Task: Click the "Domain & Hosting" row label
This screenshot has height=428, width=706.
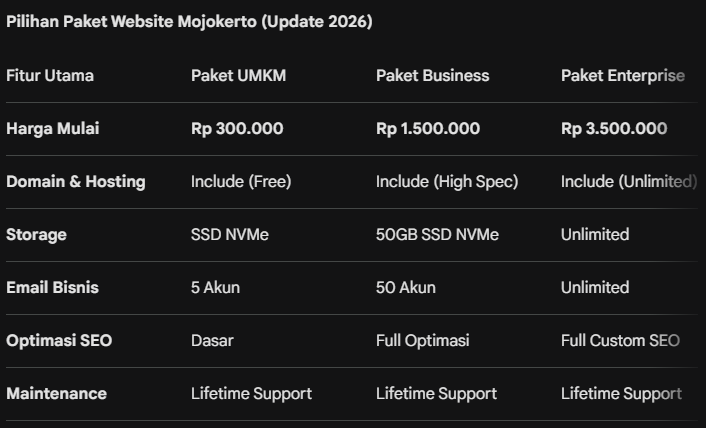Action: point(76,182)
